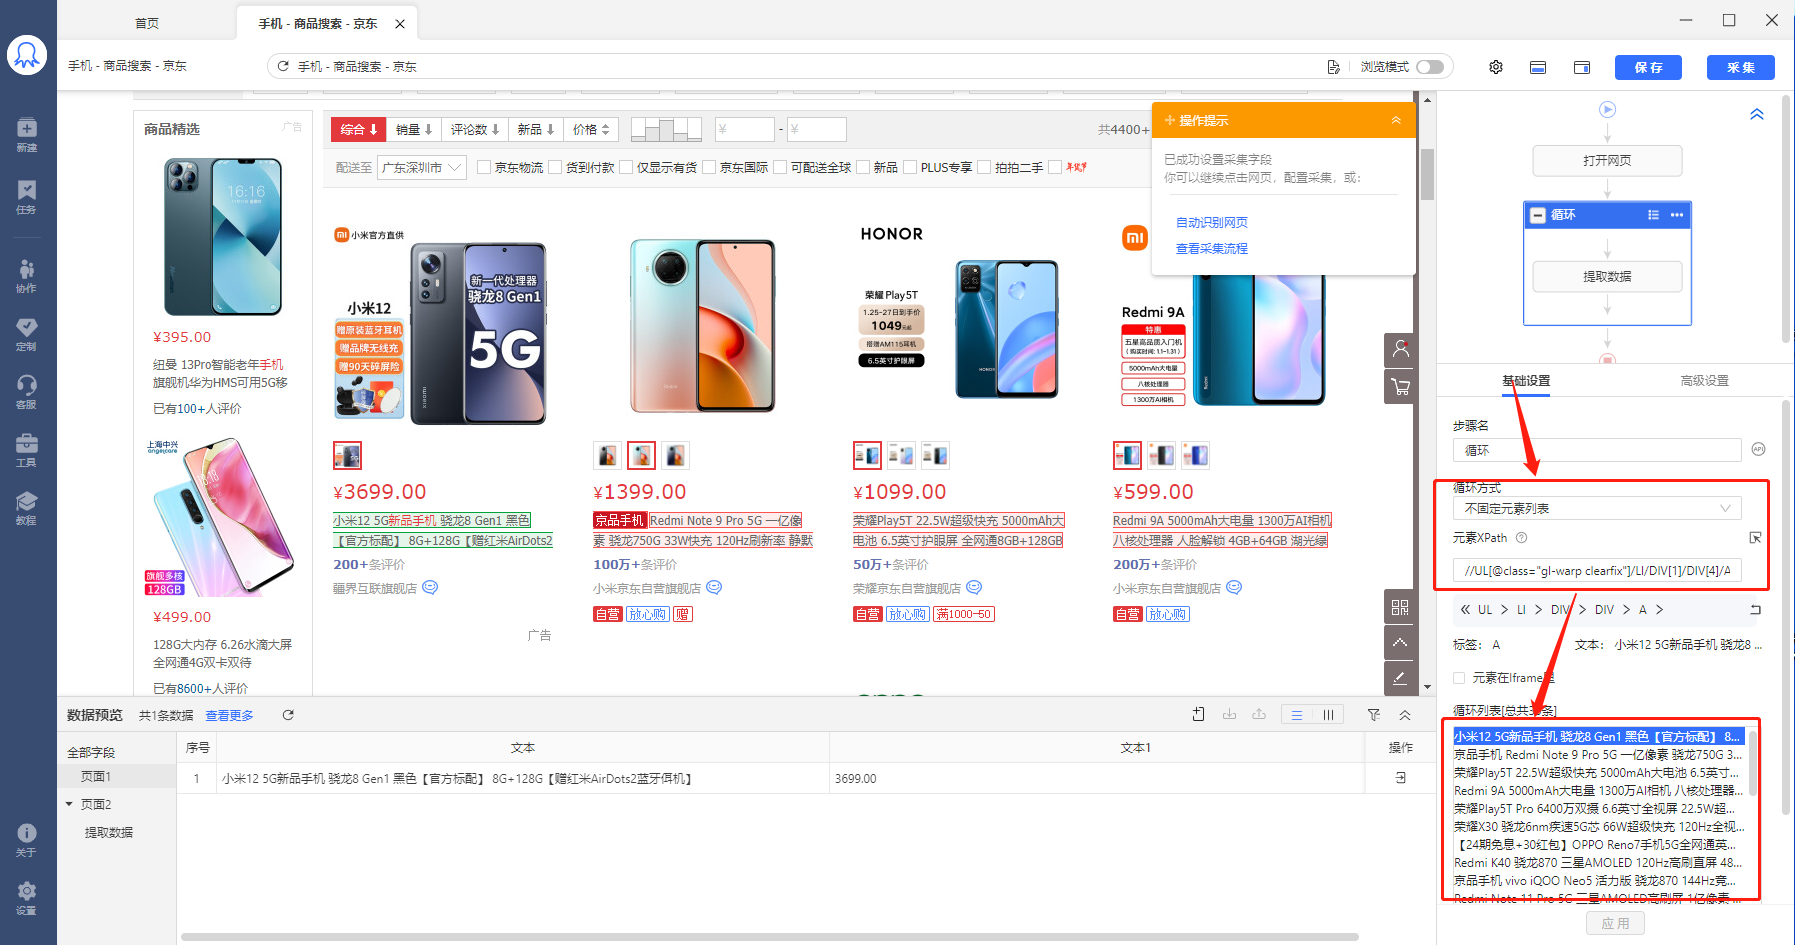Open the 新建 (new task) sidebar icon
The width and height of the screenshot is (1795, 945).
point(27,135)
